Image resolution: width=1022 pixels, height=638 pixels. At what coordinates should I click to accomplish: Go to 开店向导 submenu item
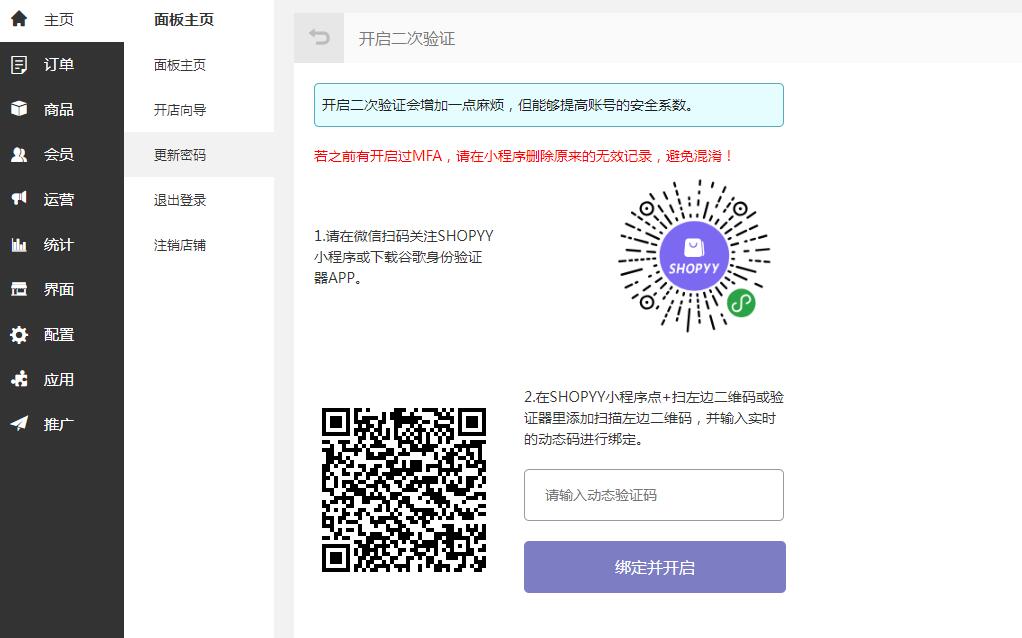(180, 109)
